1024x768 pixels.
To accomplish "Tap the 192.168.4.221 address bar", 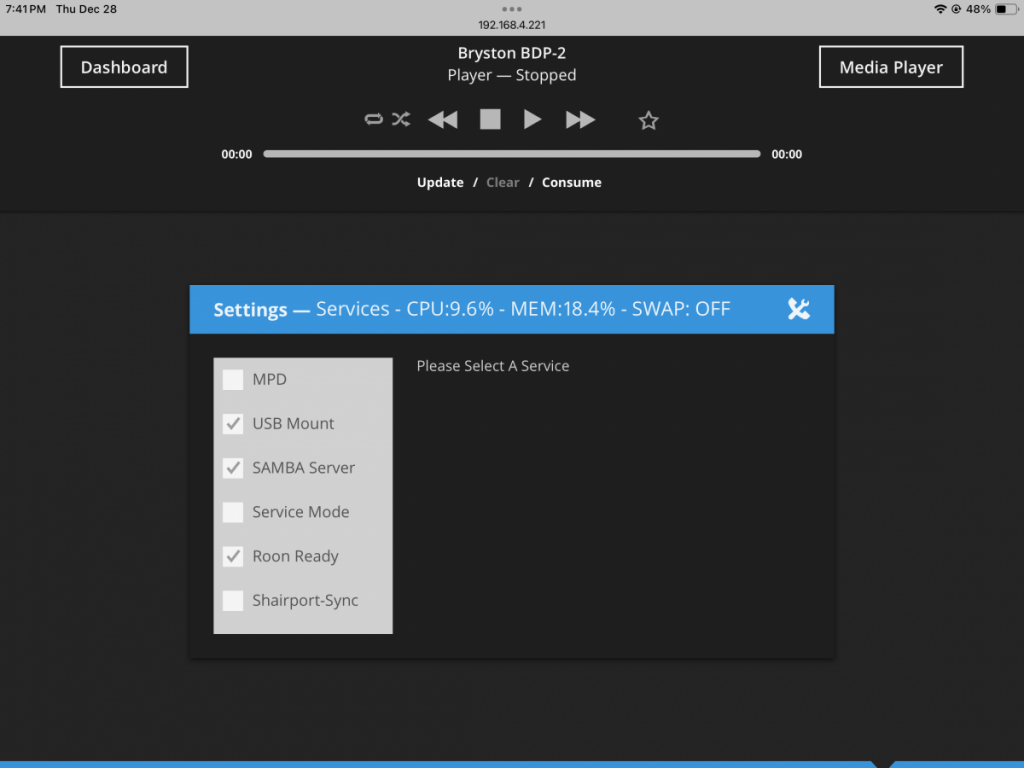I will pyautogui.click(x=512, y=25).
